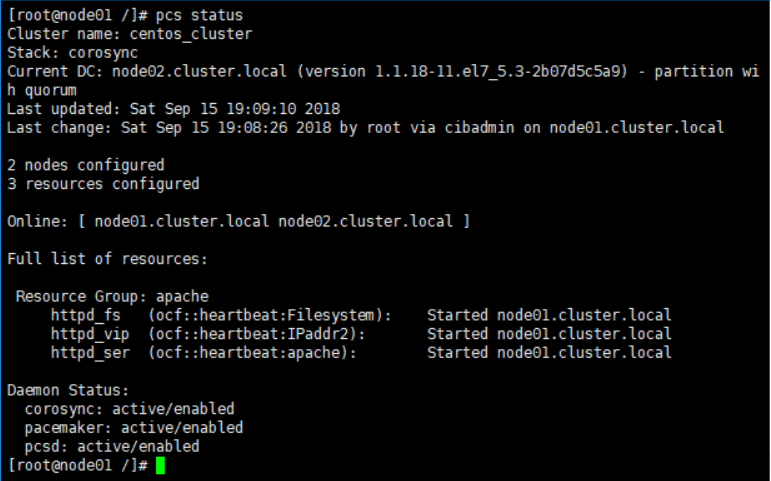
Task: Click the 'pacemaker: active/enabled' status line
Action: click(x=134, y=428)
